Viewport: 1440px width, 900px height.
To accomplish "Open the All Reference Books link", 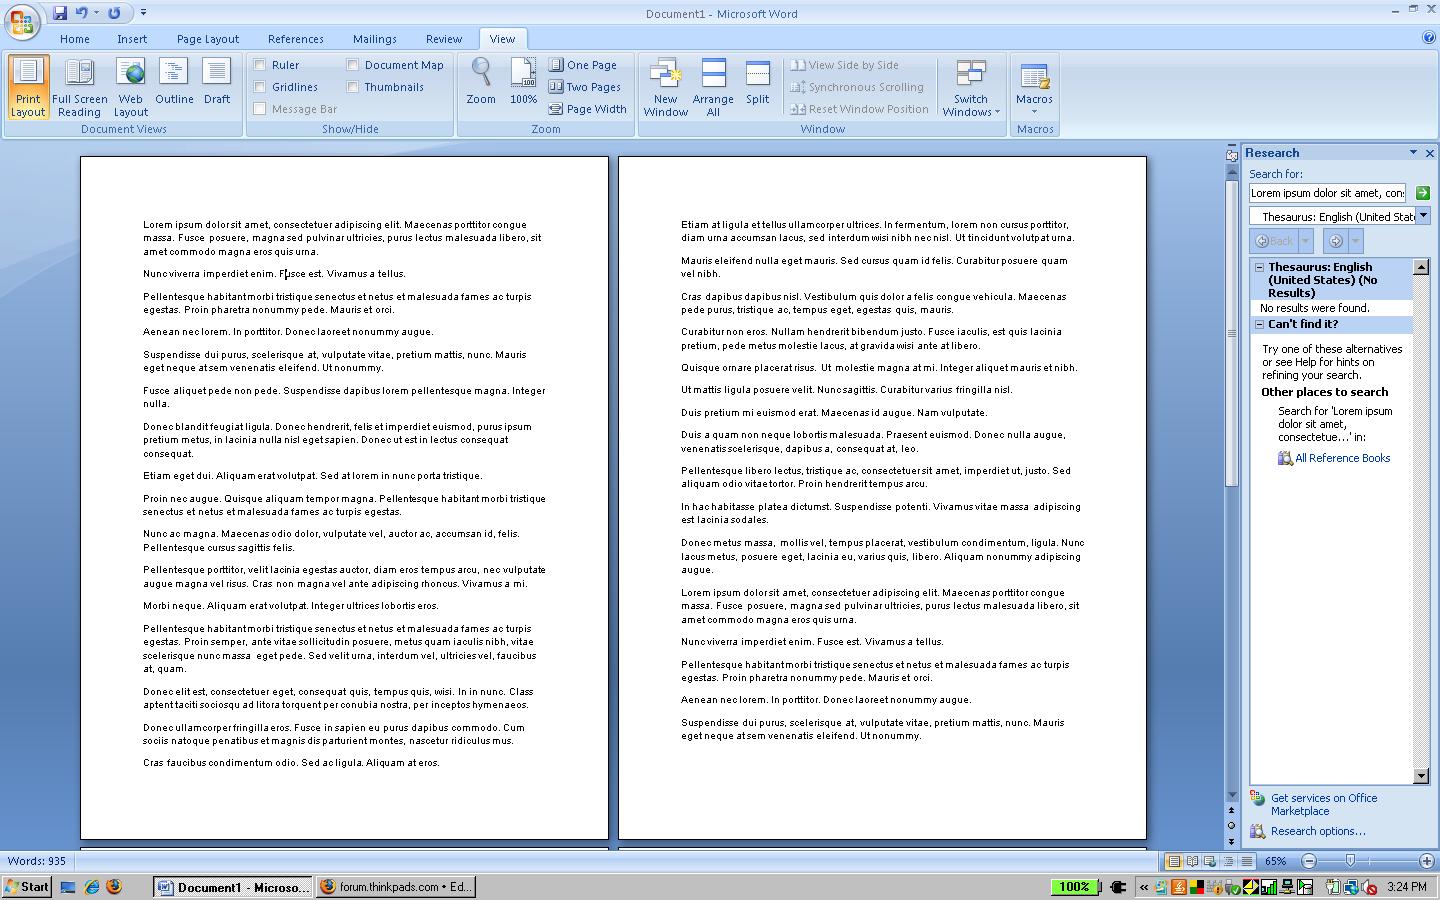I will tap(1342, 458).
